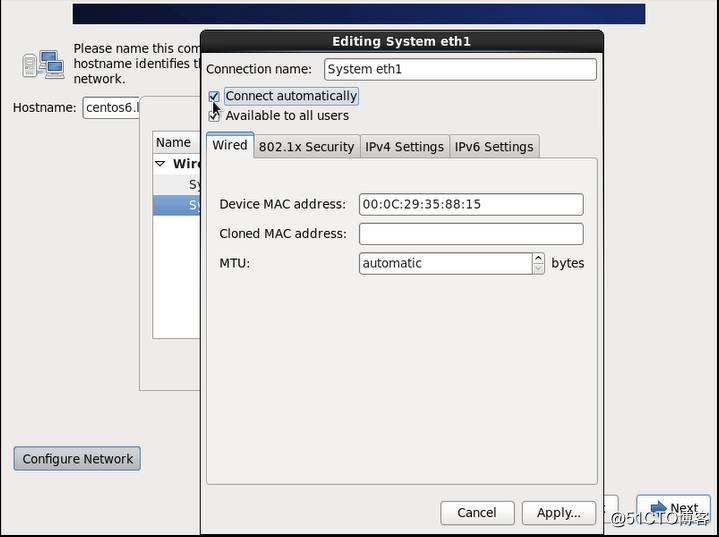Open the 802.1x Security tab

[x=306, y=147]
